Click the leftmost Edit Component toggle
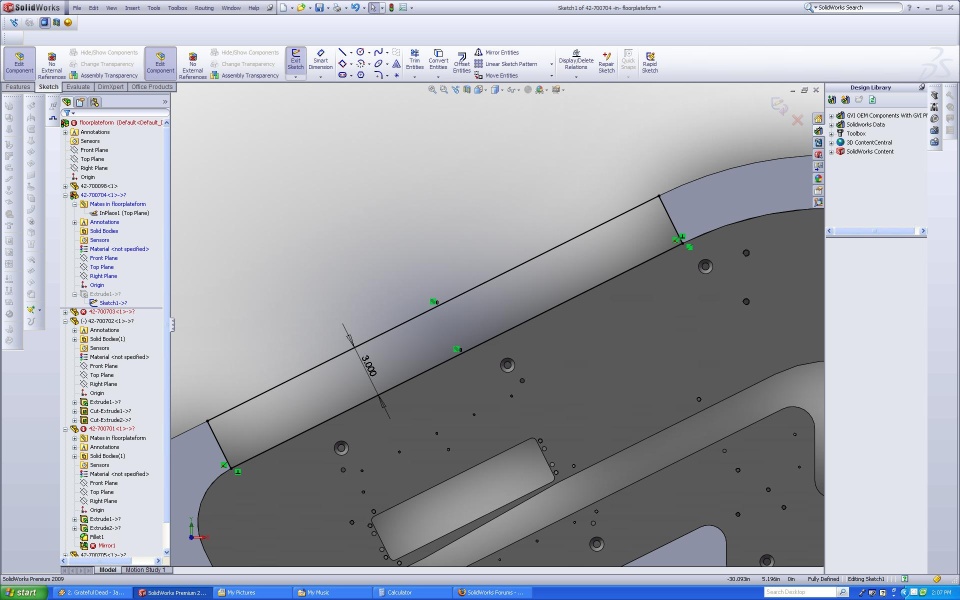Viewport: 960px width, 600px height. pos(20,64)
